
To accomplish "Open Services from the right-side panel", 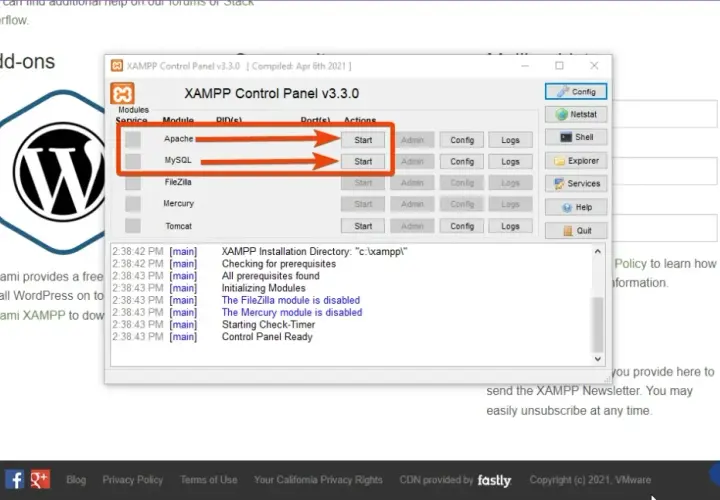I will [576, 184].
